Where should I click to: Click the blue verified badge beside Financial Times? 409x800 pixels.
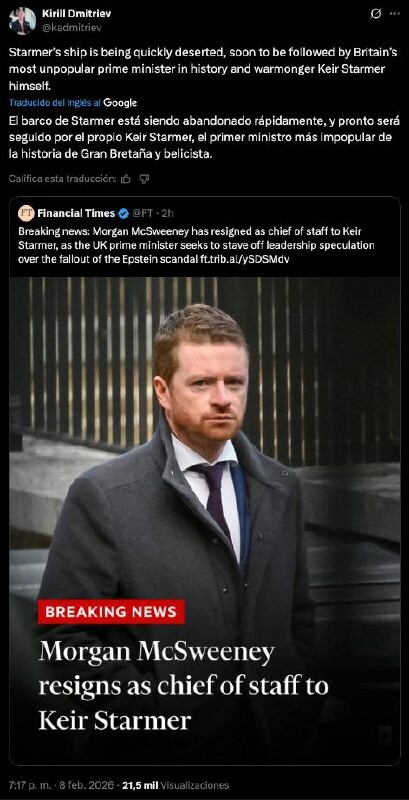123,213
